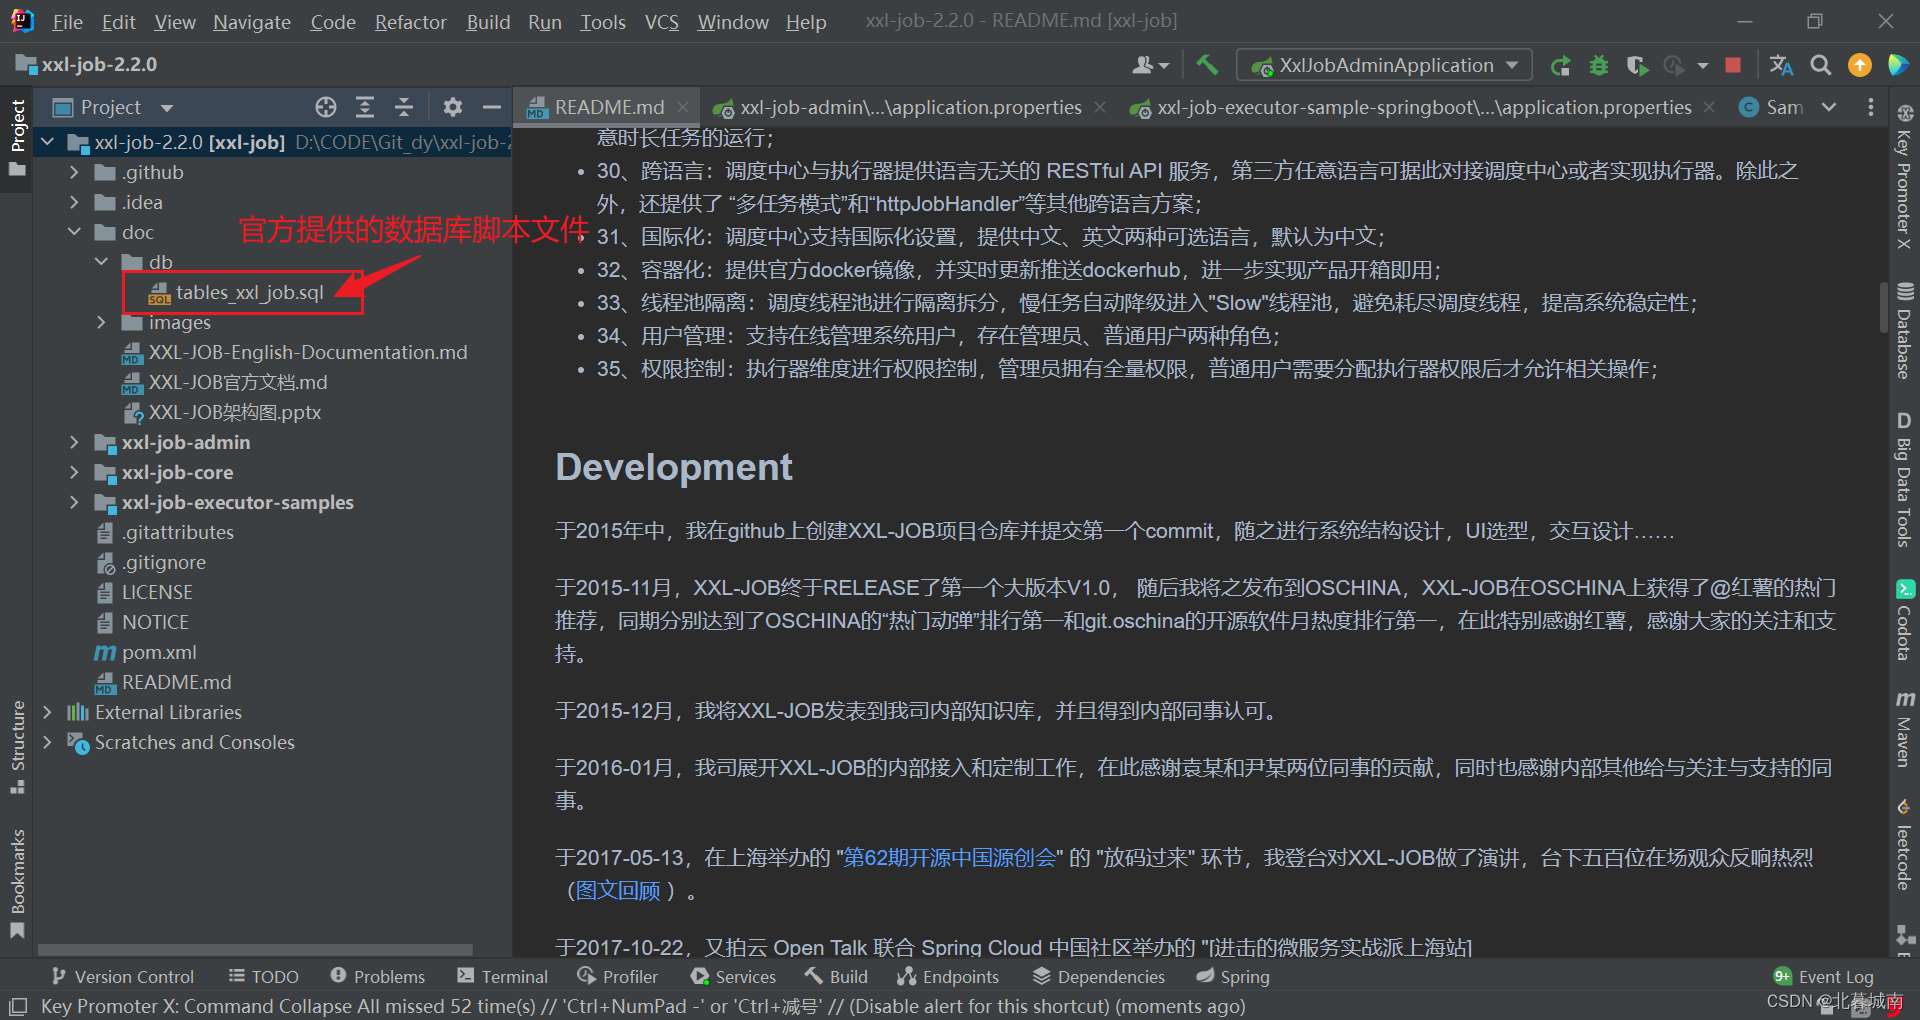Open the Terminal tool tab

point(503,977)
